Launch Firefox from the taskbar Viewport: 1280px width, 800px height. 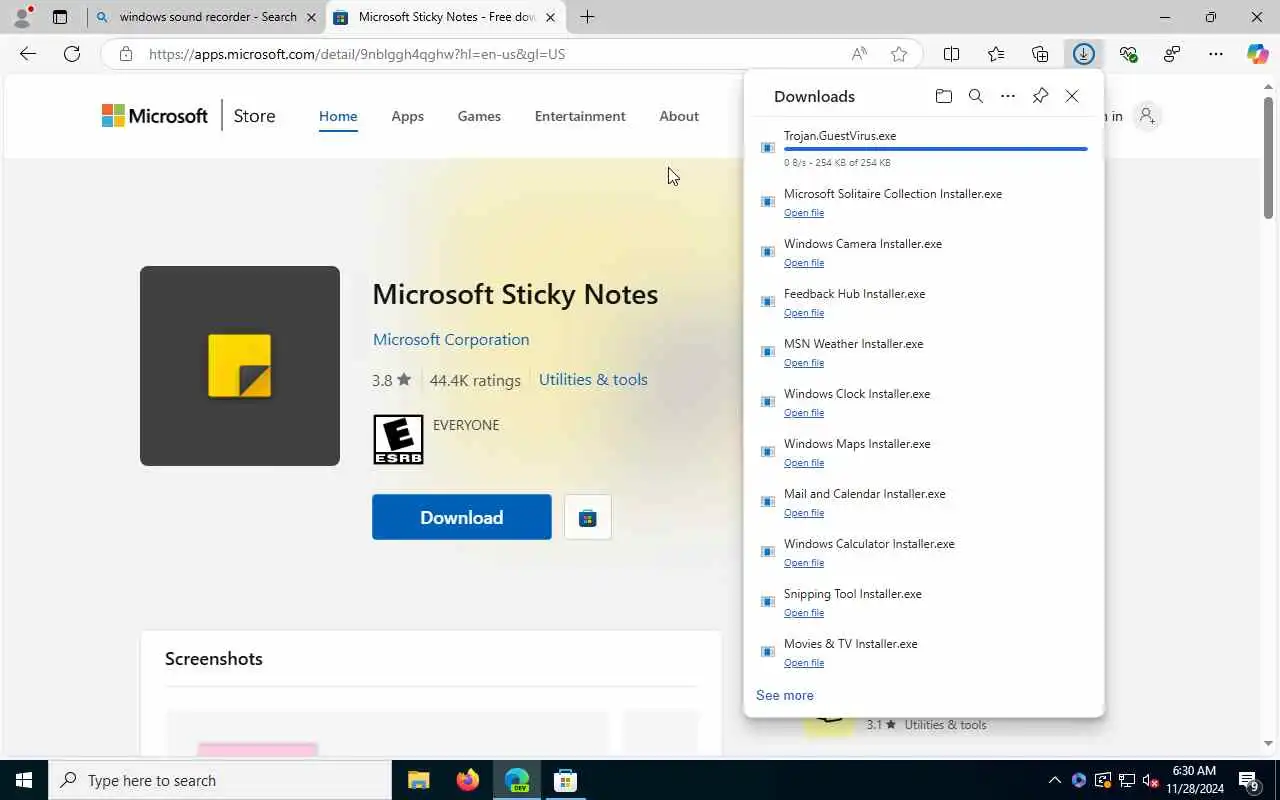pyautogui.click(x=467, y=780)
